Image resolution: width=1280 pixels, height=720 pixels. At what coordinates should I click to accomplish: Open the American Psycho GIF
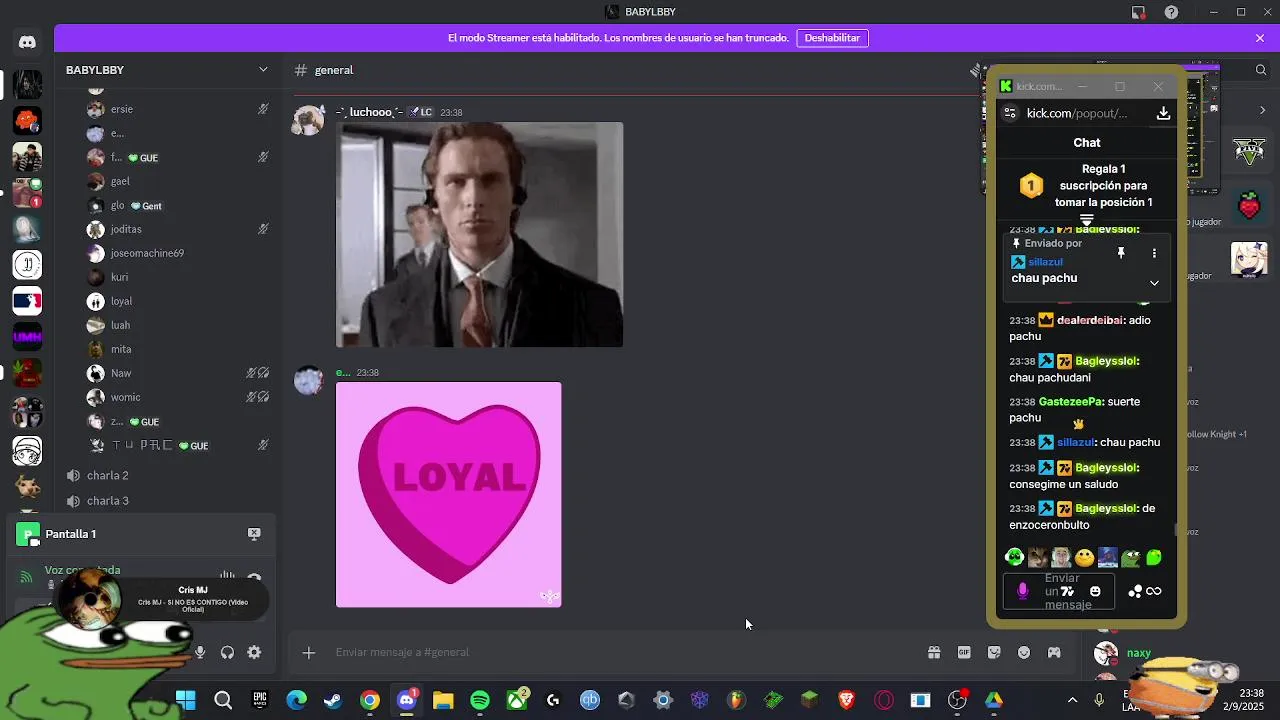[479, 235]
